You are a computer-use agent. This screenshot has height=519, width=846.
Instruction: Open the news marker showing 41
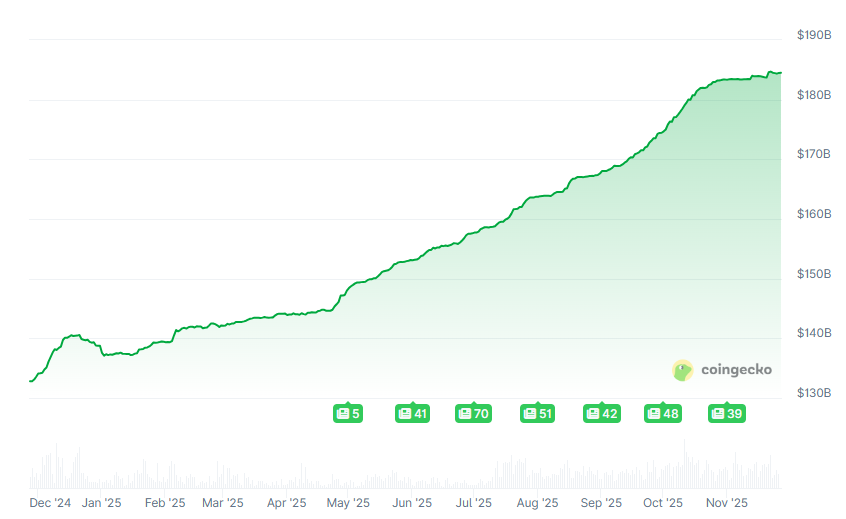point(412,413)
